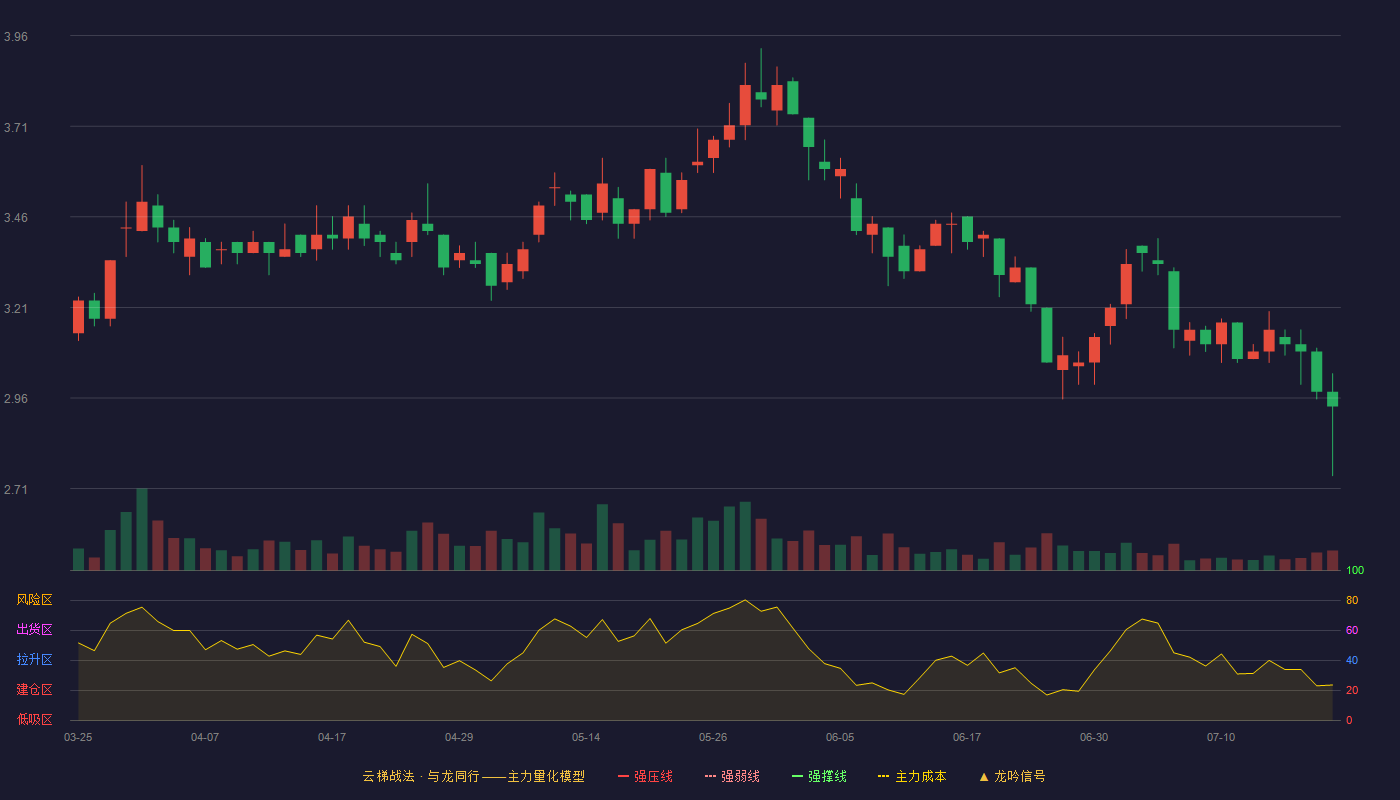Click the 04-29 date label
1400x800 pixels.
point(459,737)
